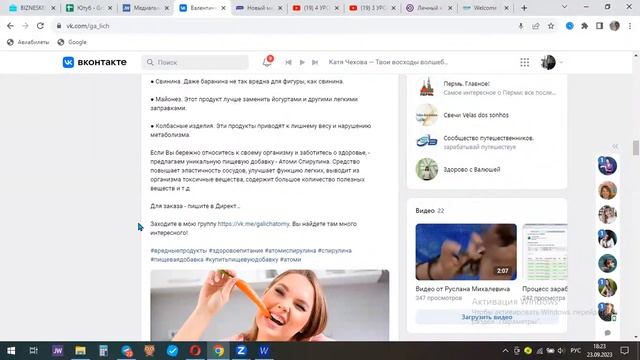Click the search field in VK header

coord(195,62)
